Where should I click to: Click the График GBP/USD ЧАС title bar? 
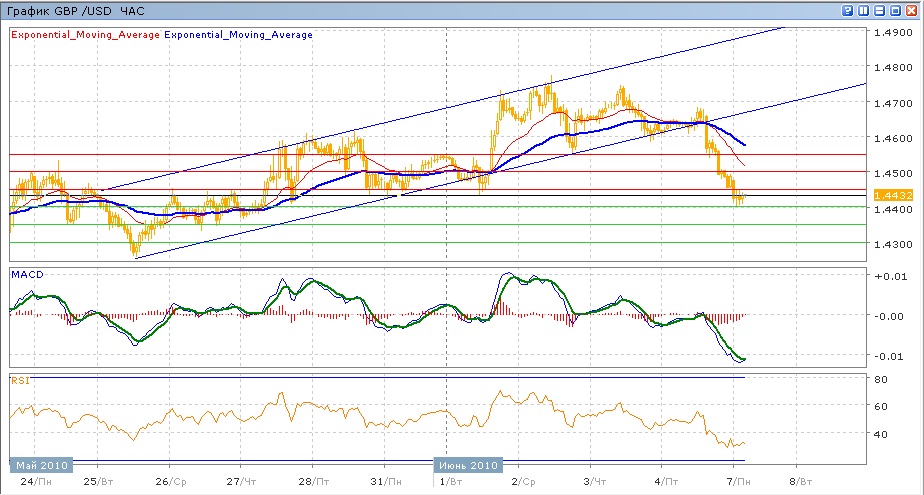(x=74, y=11)
